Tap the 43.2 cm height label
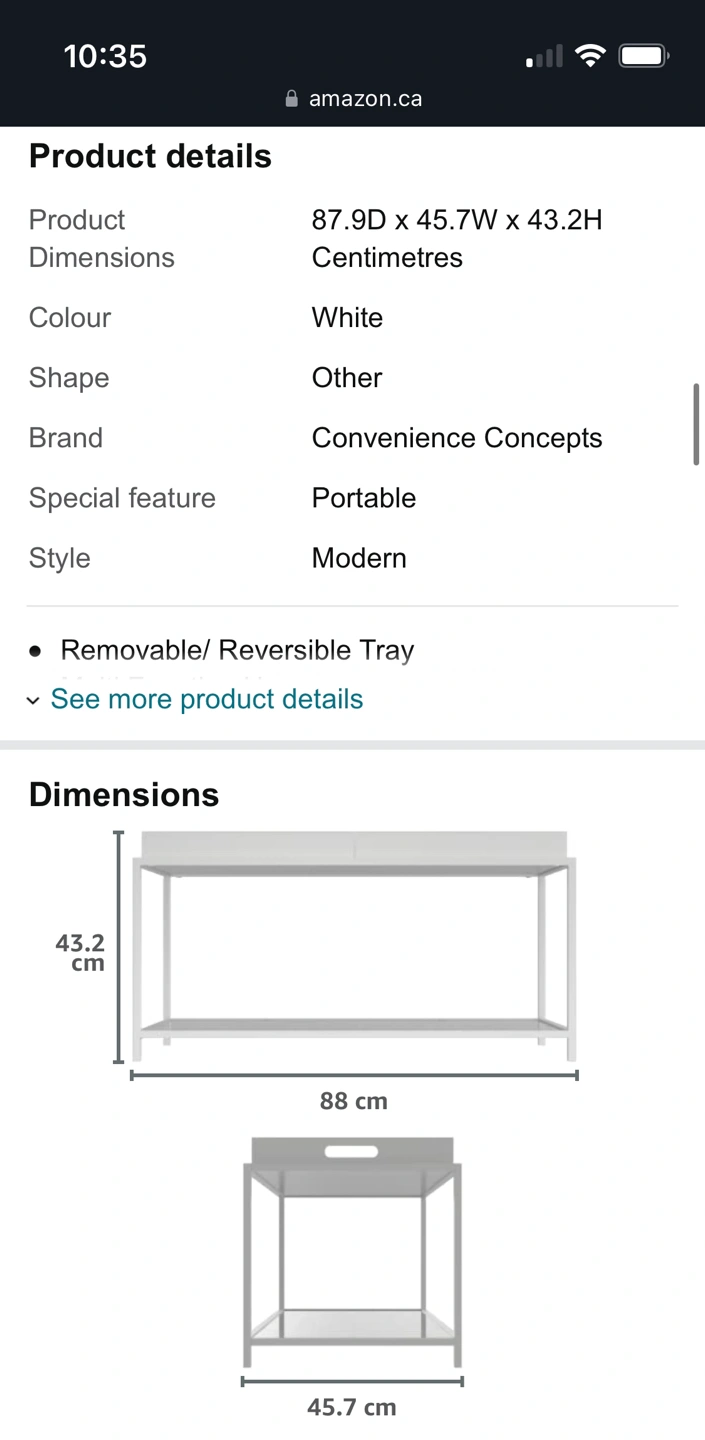 pos(80,952)
